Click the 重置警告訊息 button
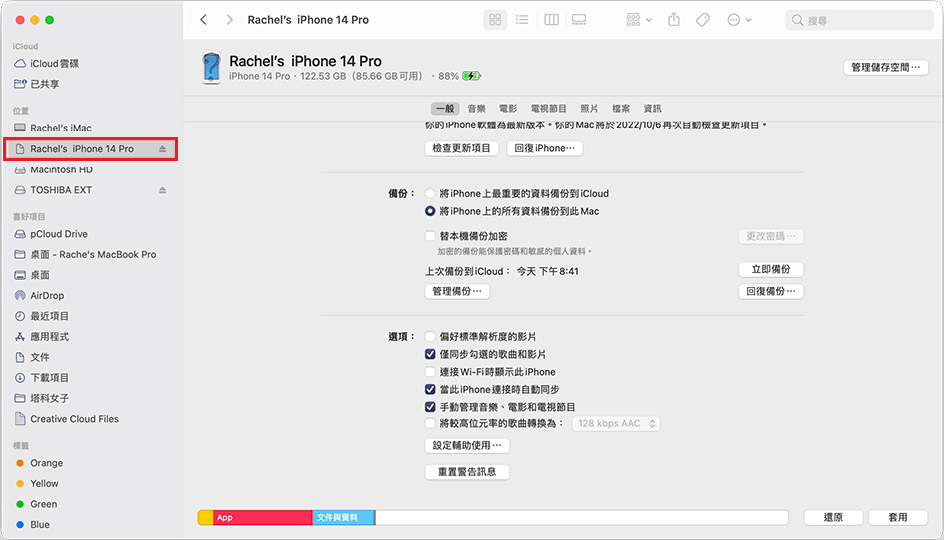The image size is (944, 540). coord(467,472)
